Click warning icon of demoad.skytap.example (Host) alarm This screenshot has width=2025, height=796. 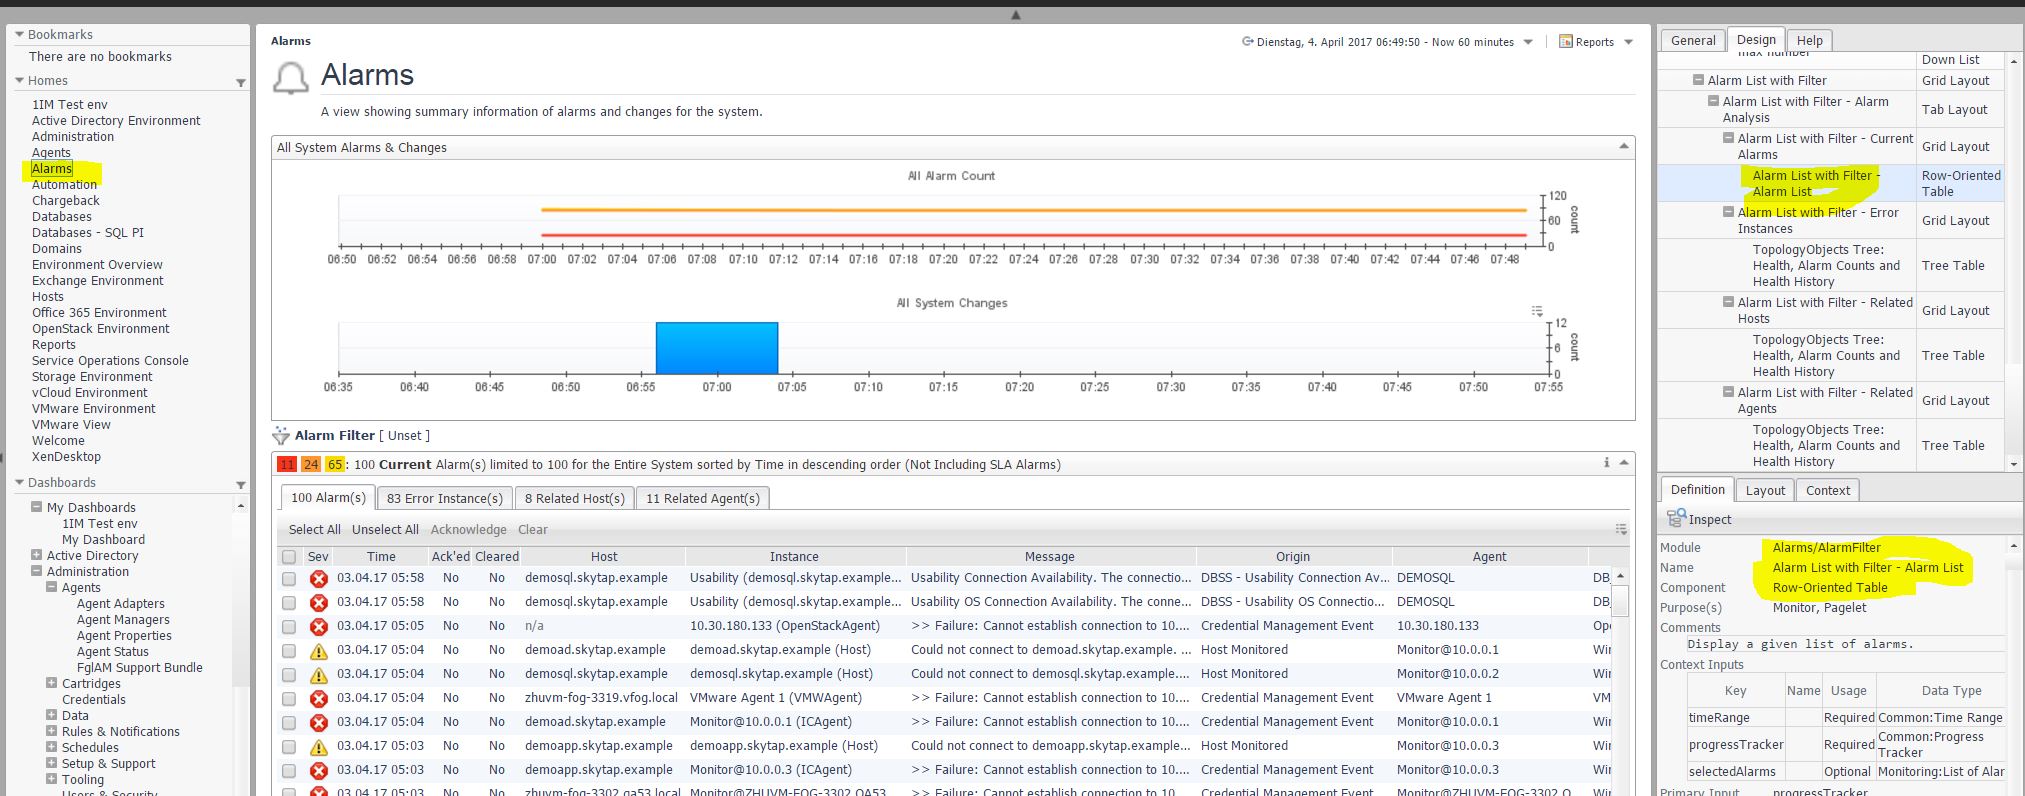click(x=318, y=650)
